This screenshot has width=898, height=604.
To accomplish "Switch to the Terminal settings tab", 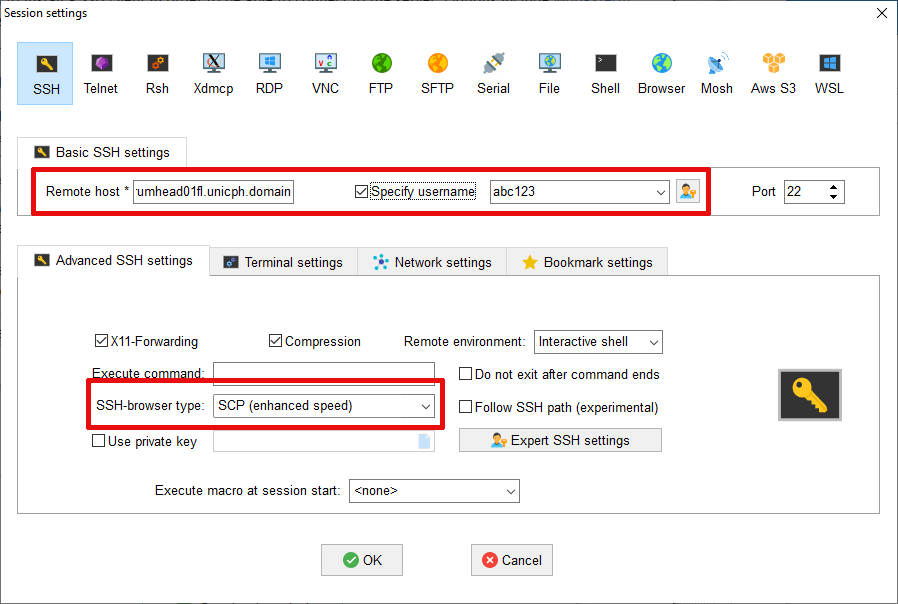I will [x=283, y=262].
